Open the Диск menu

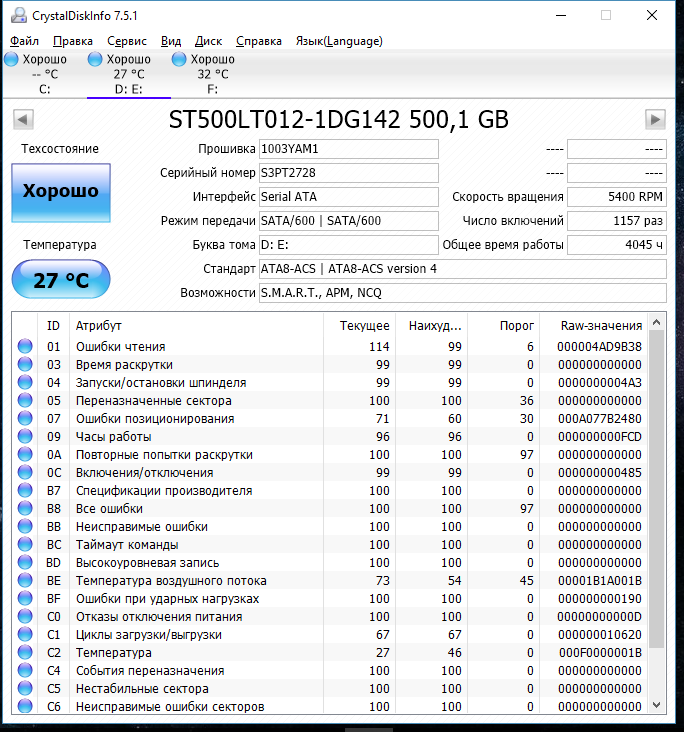(208, 41)
